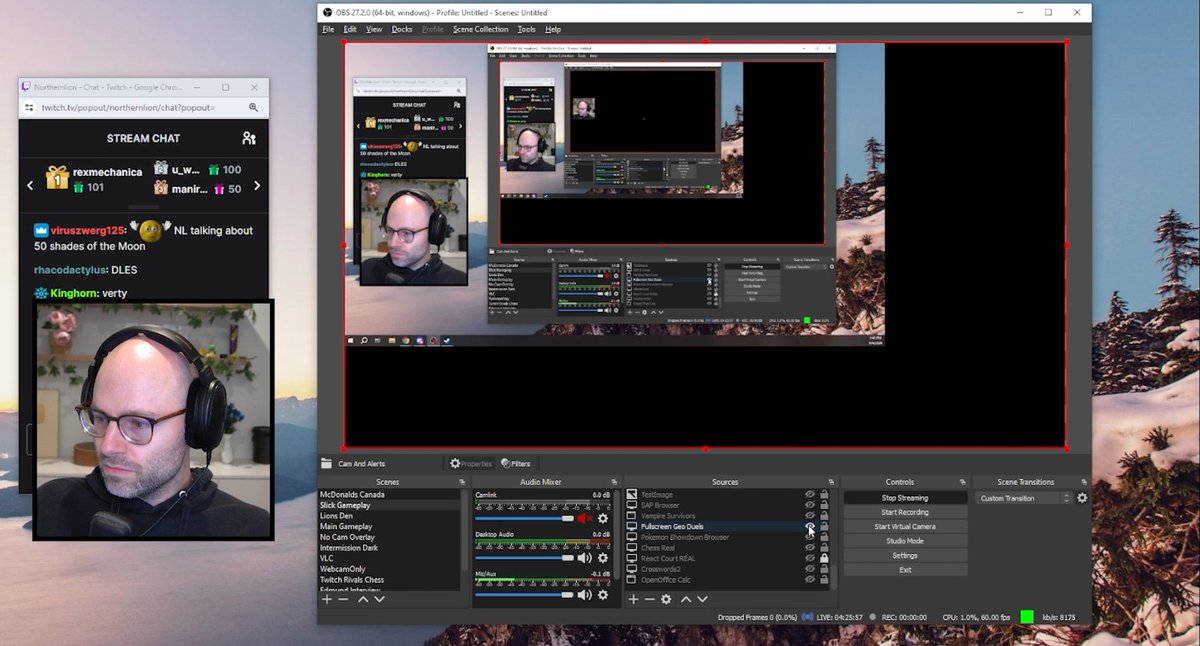Open Twitch chat community users icon

tap(249, 138)
